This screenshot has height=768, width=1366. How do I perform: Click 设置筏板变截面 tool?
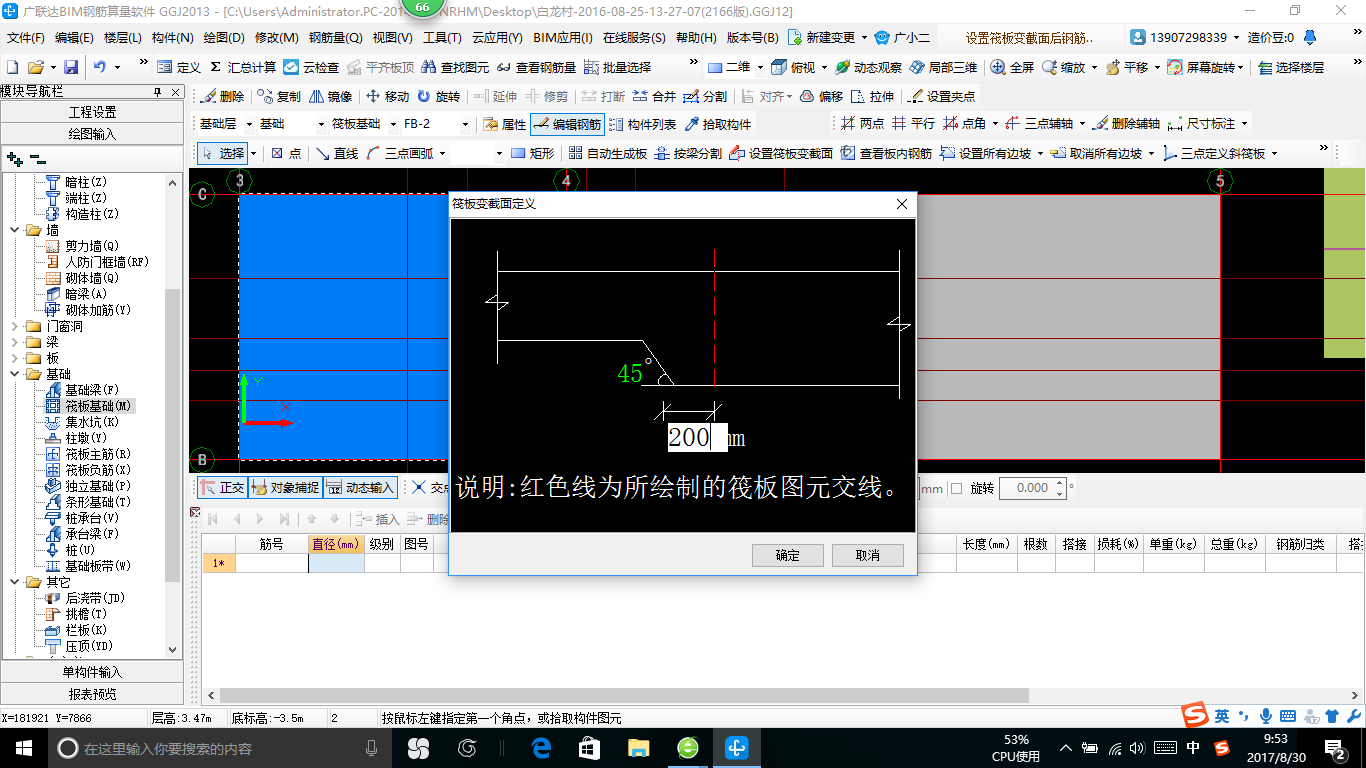coord(781,153)
